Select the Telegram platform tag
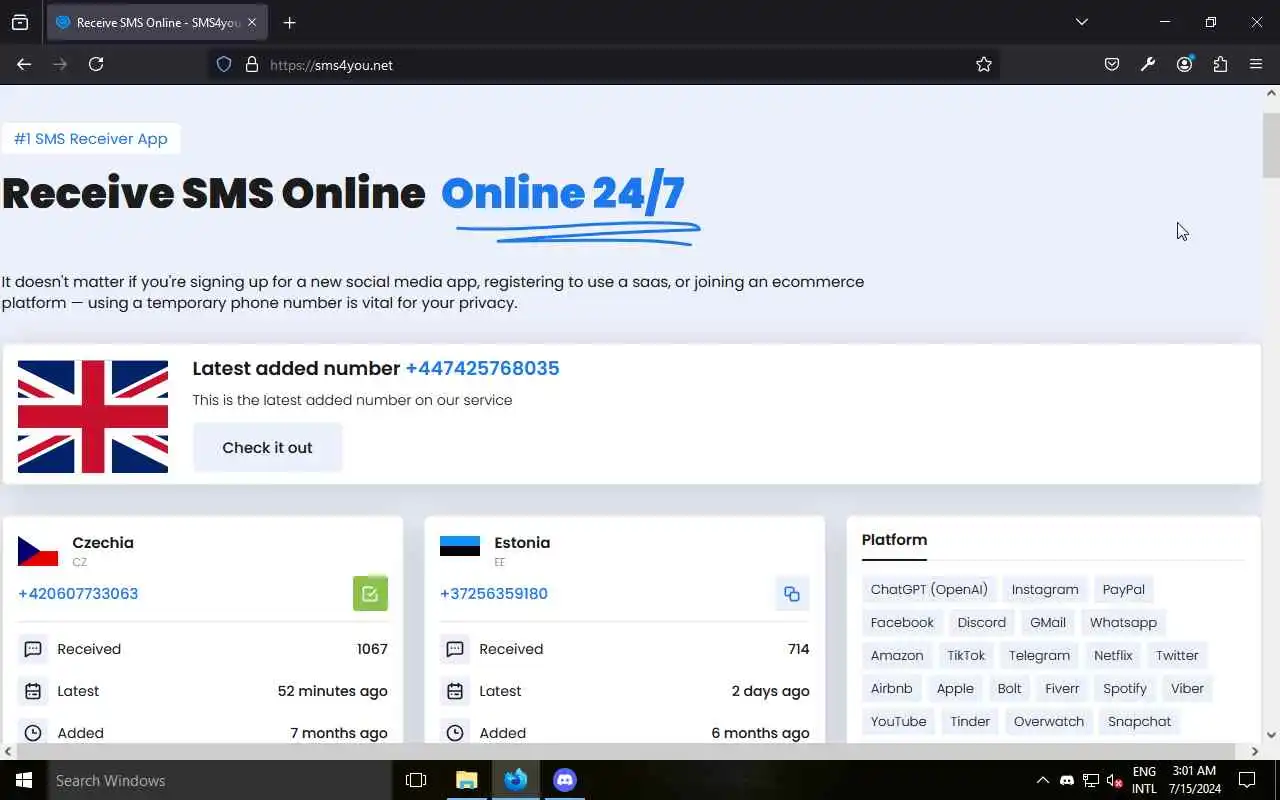 1039,655
